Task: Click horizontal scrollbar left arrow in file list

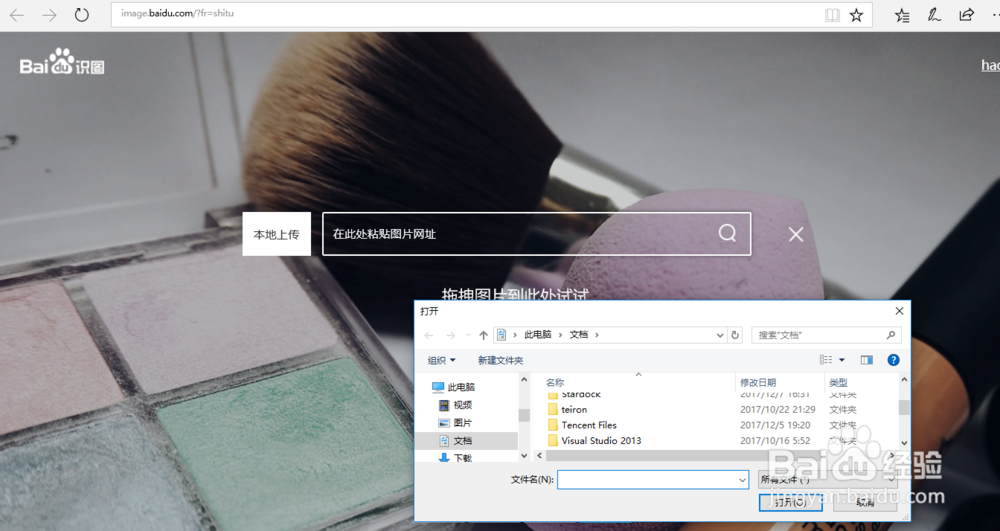Action: click(540, 456)
